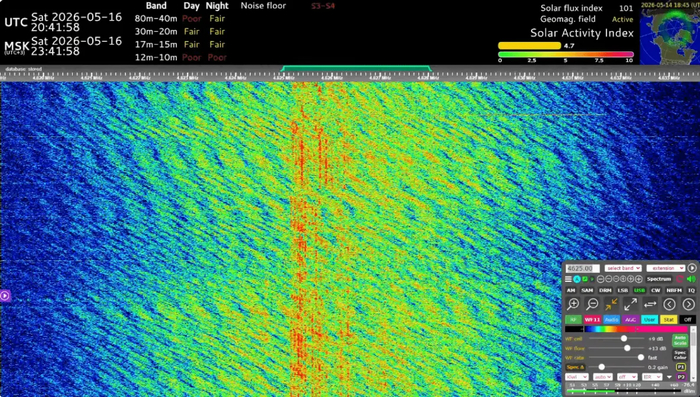The width and height of the screenshot is (700, 397).
Task: Open the select band dropdown
Action: [x=623, y=268]
